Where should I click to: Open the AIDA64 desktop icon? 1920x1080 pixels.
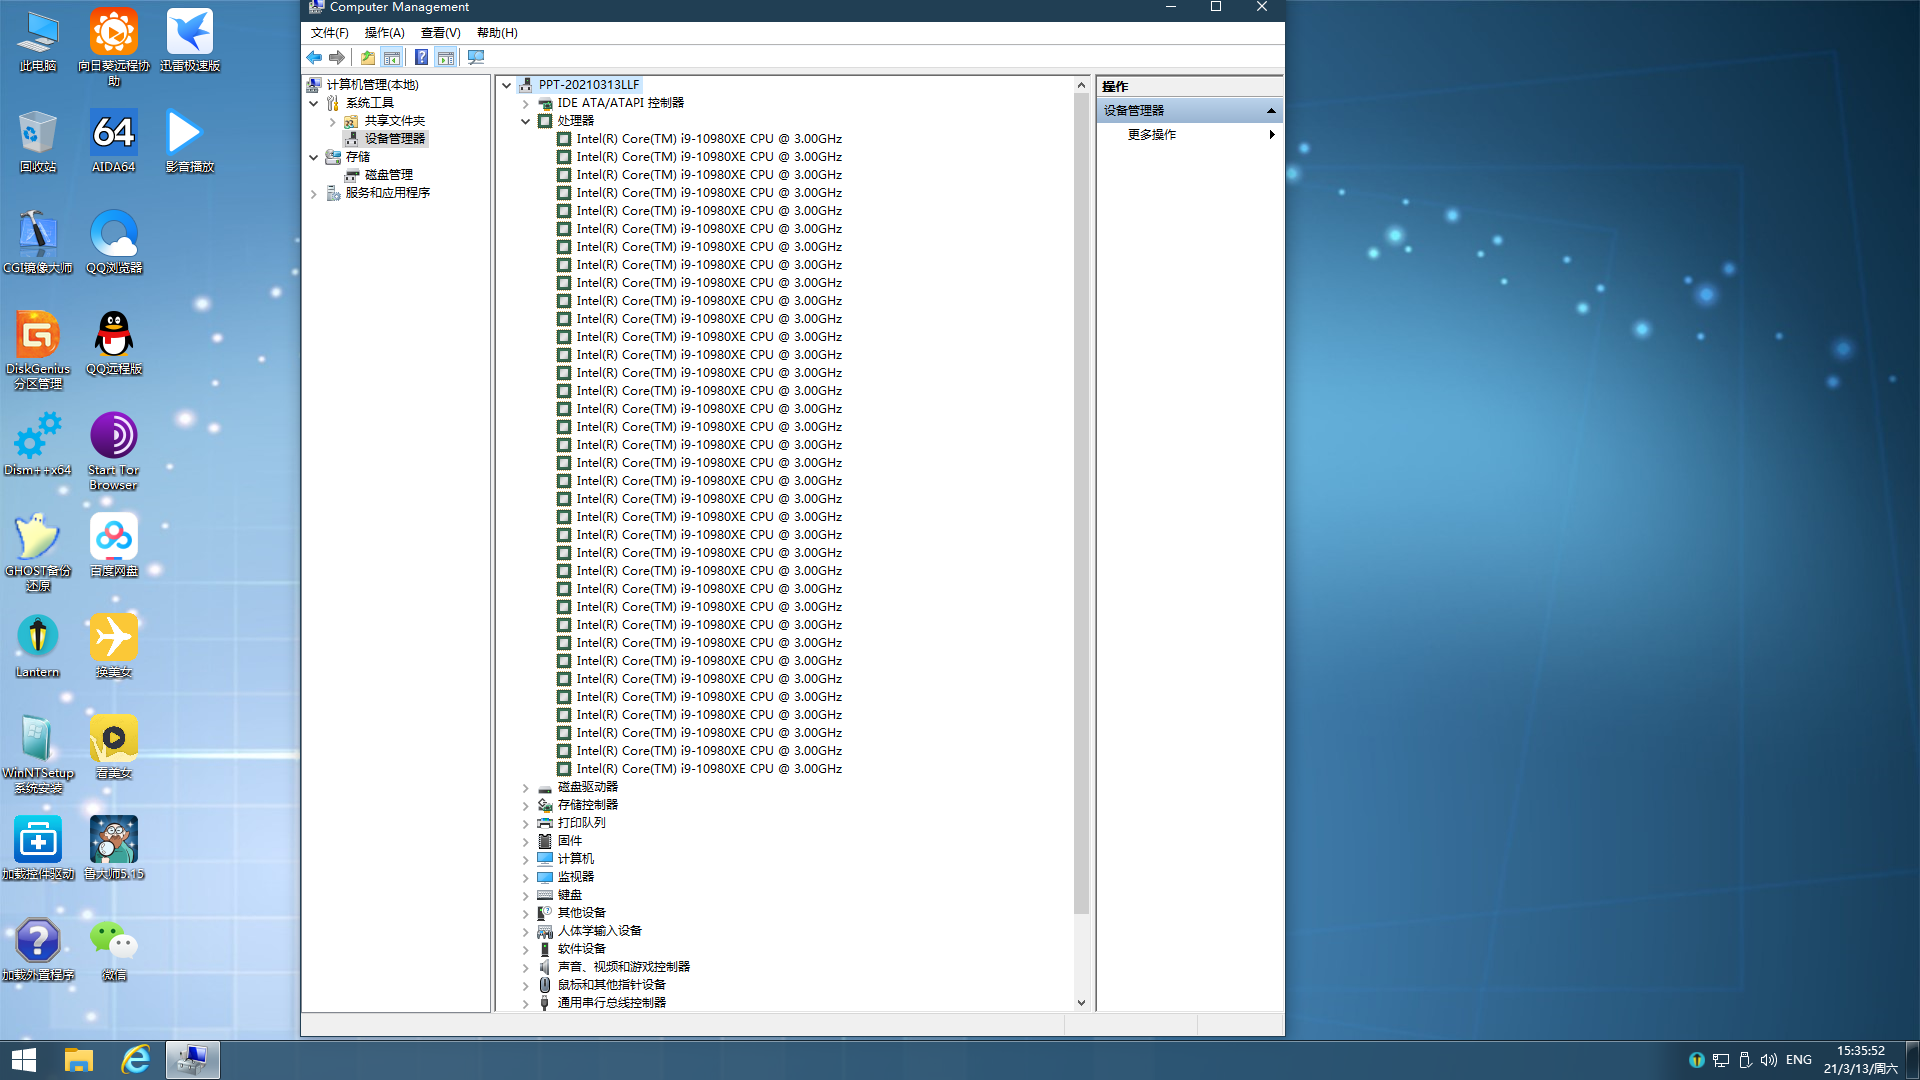tap(114, 142)
